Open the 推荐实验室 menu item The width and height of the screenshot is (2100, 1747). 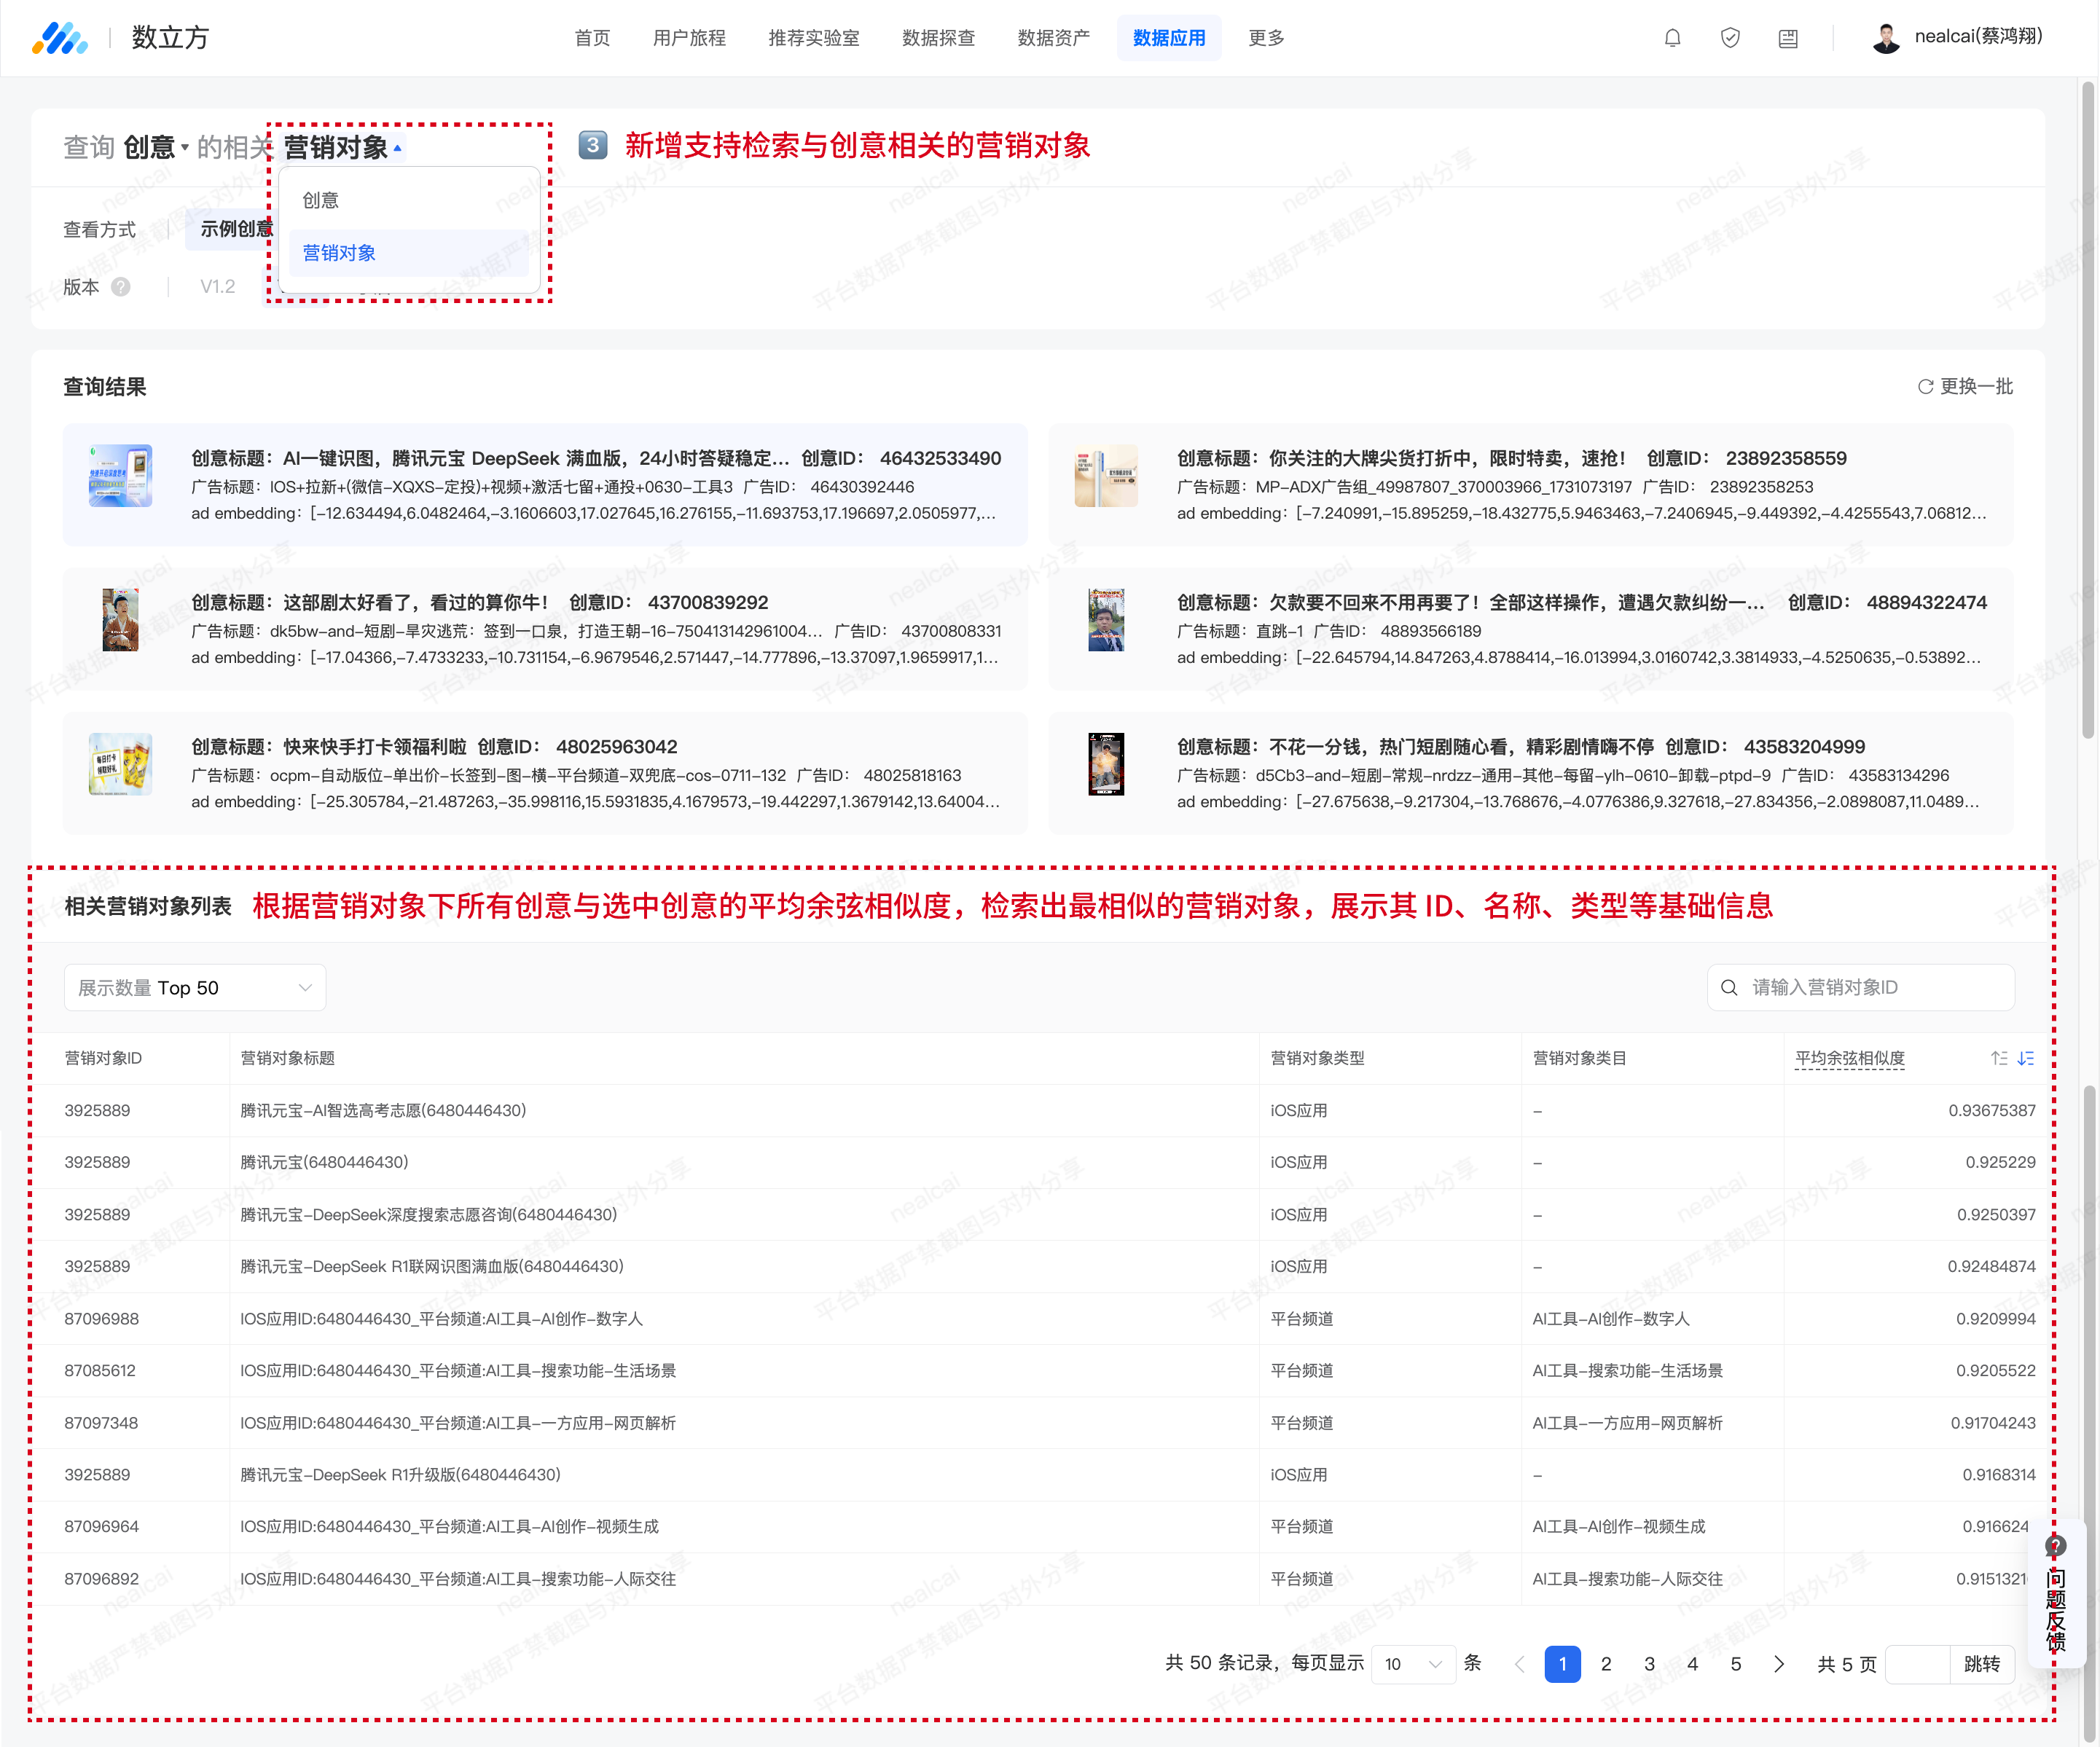click(813, 38)
